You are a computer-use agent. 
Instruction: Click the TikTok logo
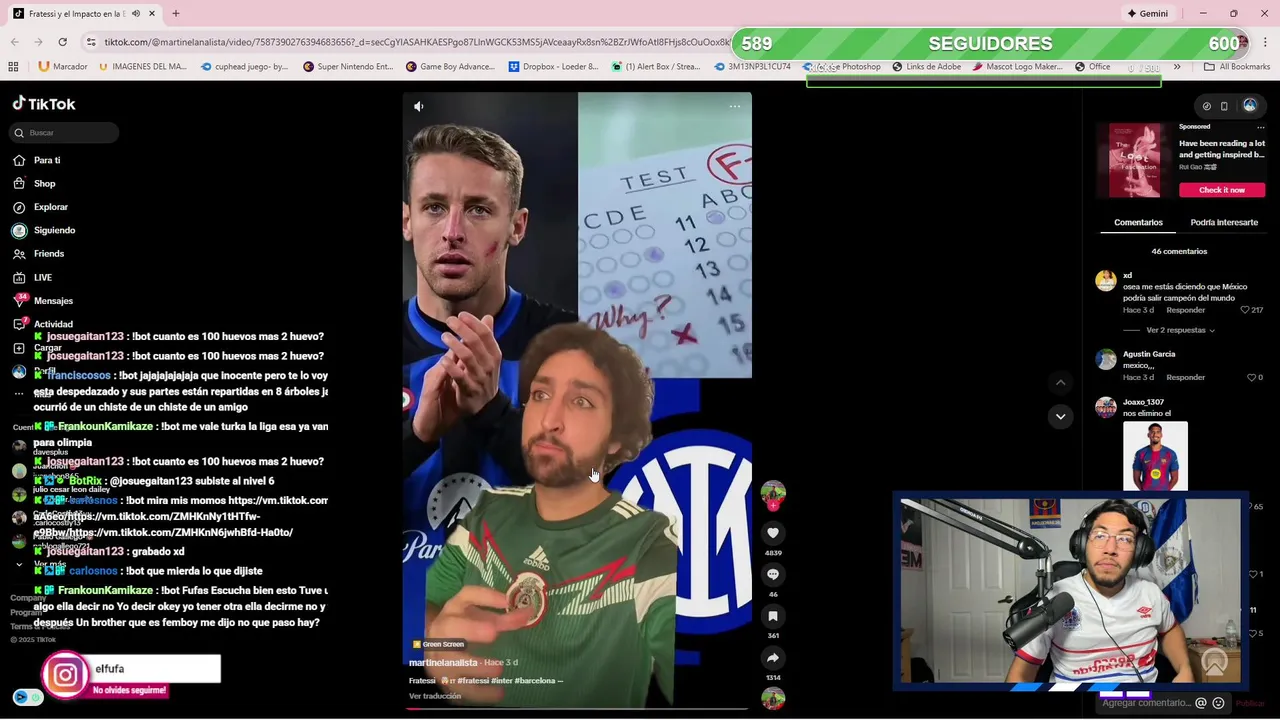point(44,103)
